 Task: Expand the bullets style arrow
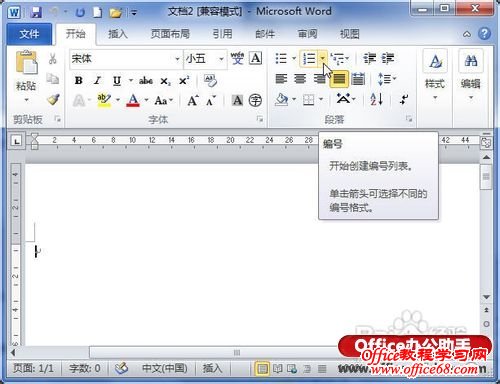coord(294,59)
